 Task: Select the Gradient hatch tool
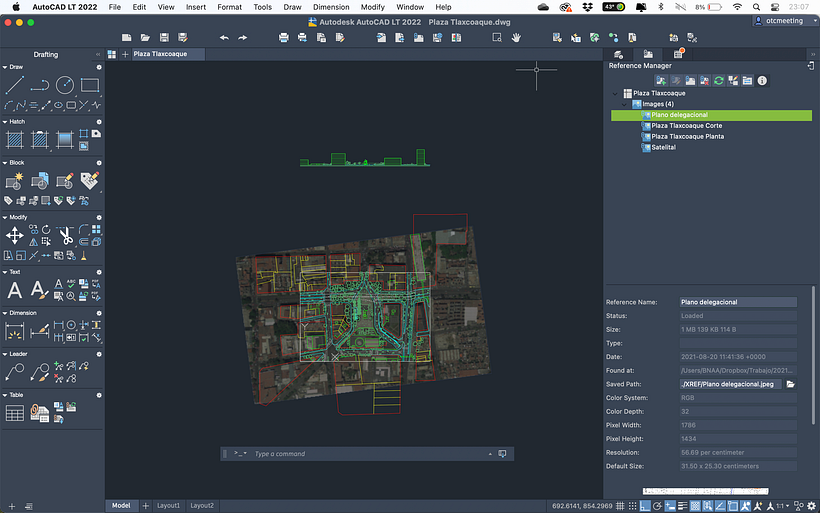(x=65, y=140)
